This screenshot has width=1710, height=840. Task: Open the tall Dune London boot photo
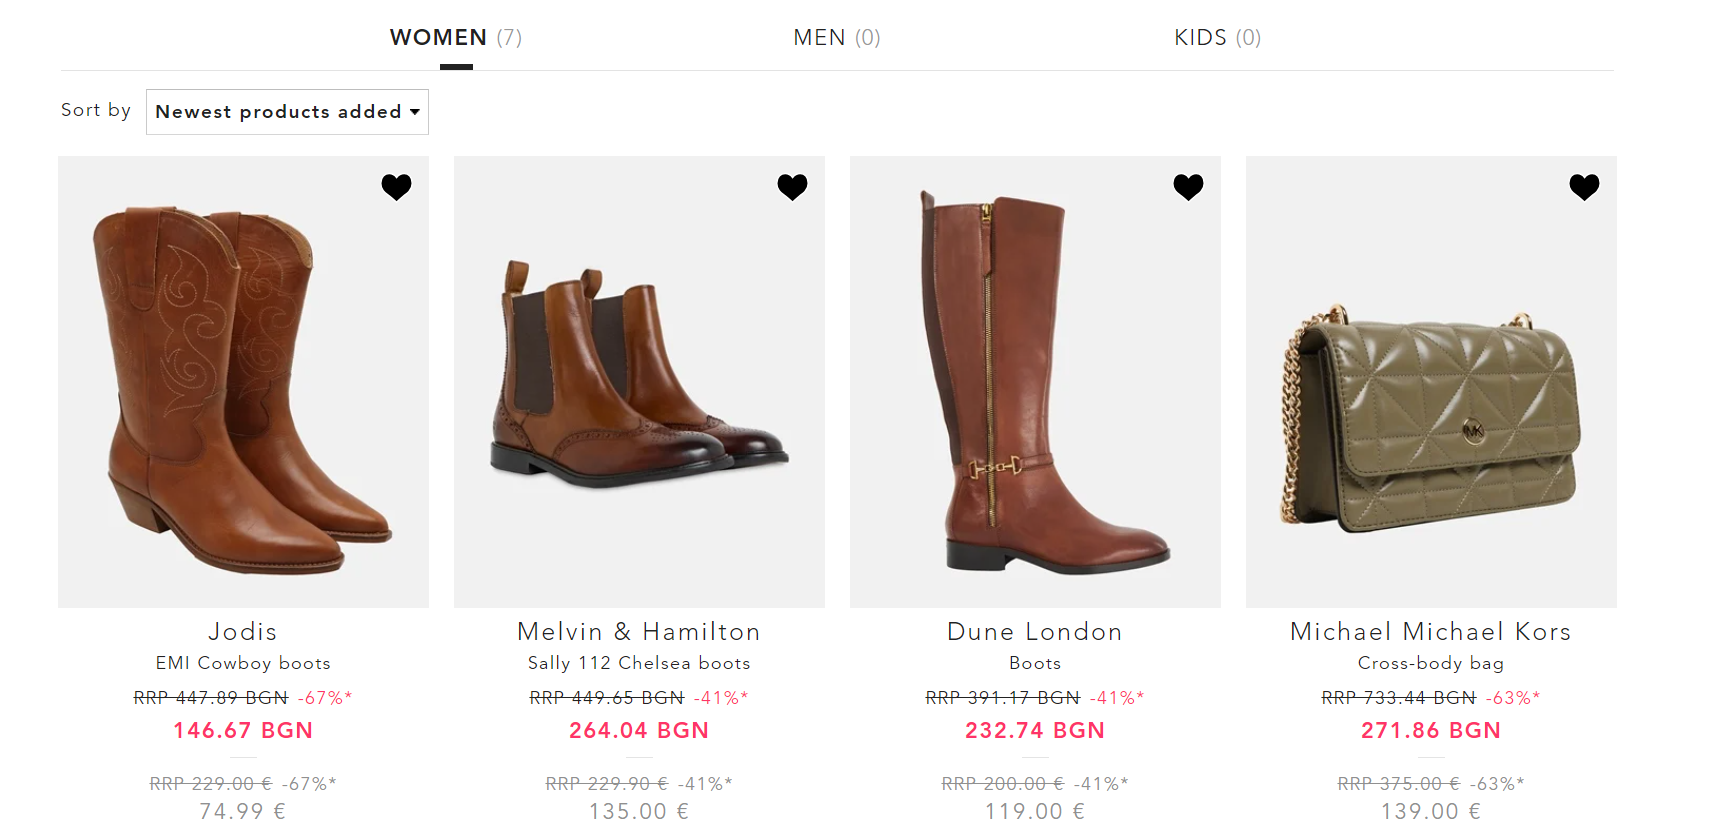pyautogui.click(x=1035, y=390)
